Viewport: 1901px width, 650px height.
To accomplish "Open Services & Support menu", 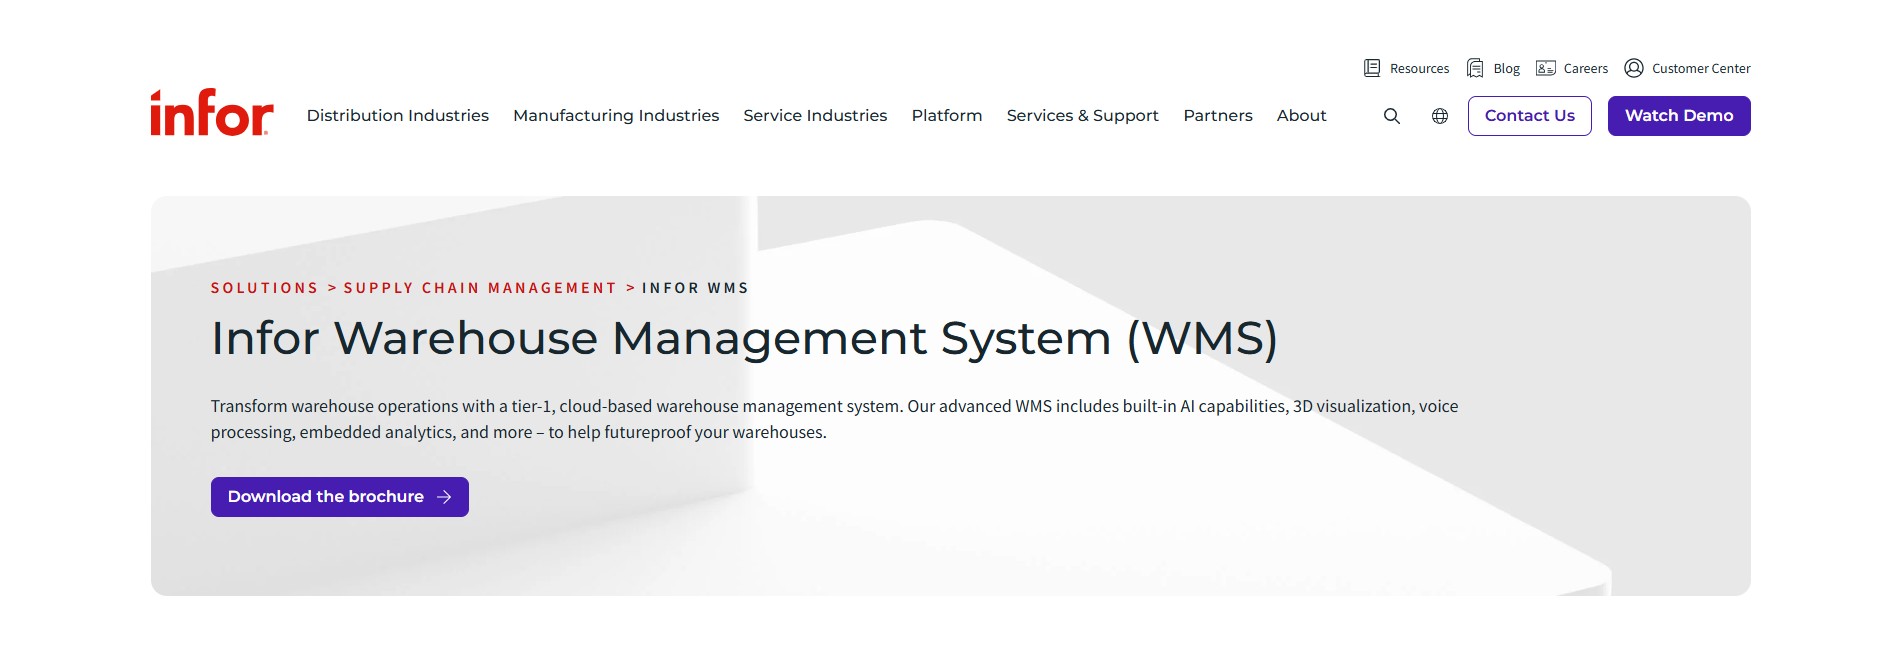I will 1083,116.
